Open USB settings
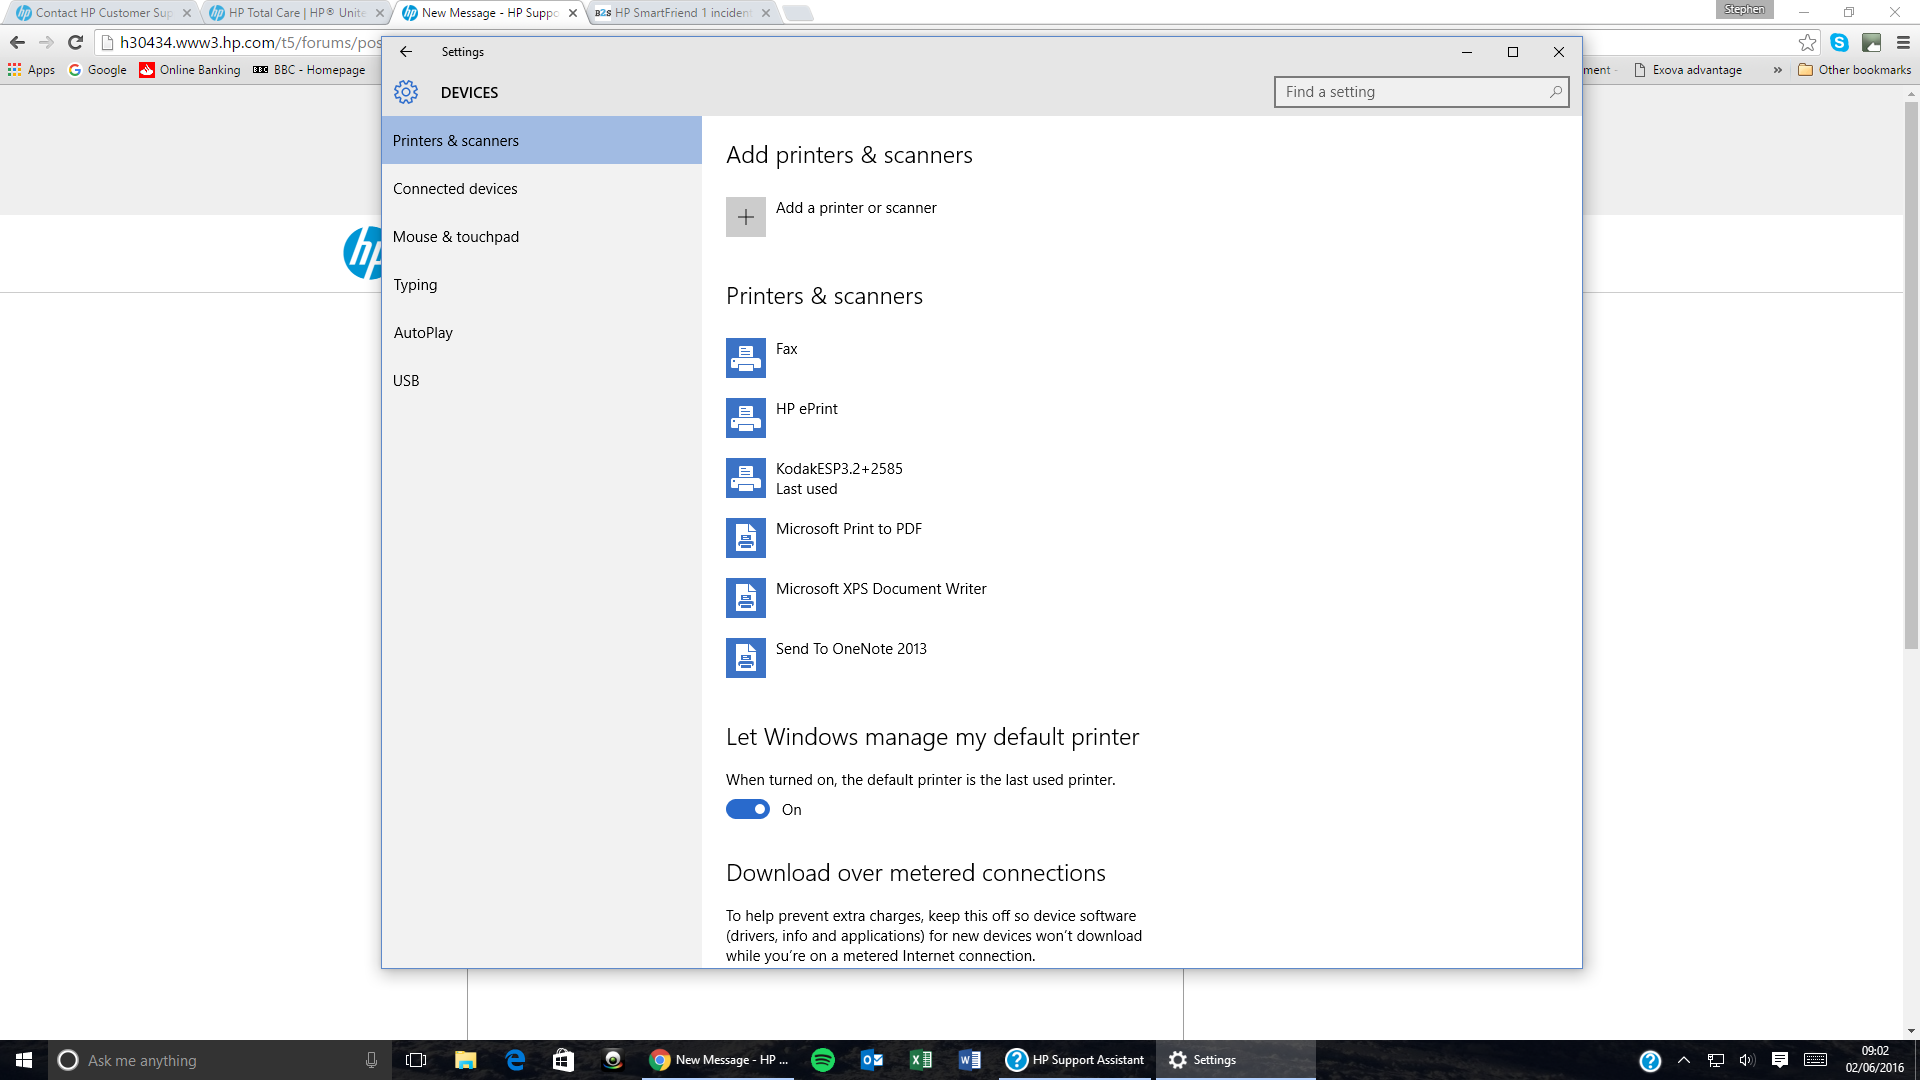Image resolution: width=1920 pixels, height=1080 pixels. (541, 380)
